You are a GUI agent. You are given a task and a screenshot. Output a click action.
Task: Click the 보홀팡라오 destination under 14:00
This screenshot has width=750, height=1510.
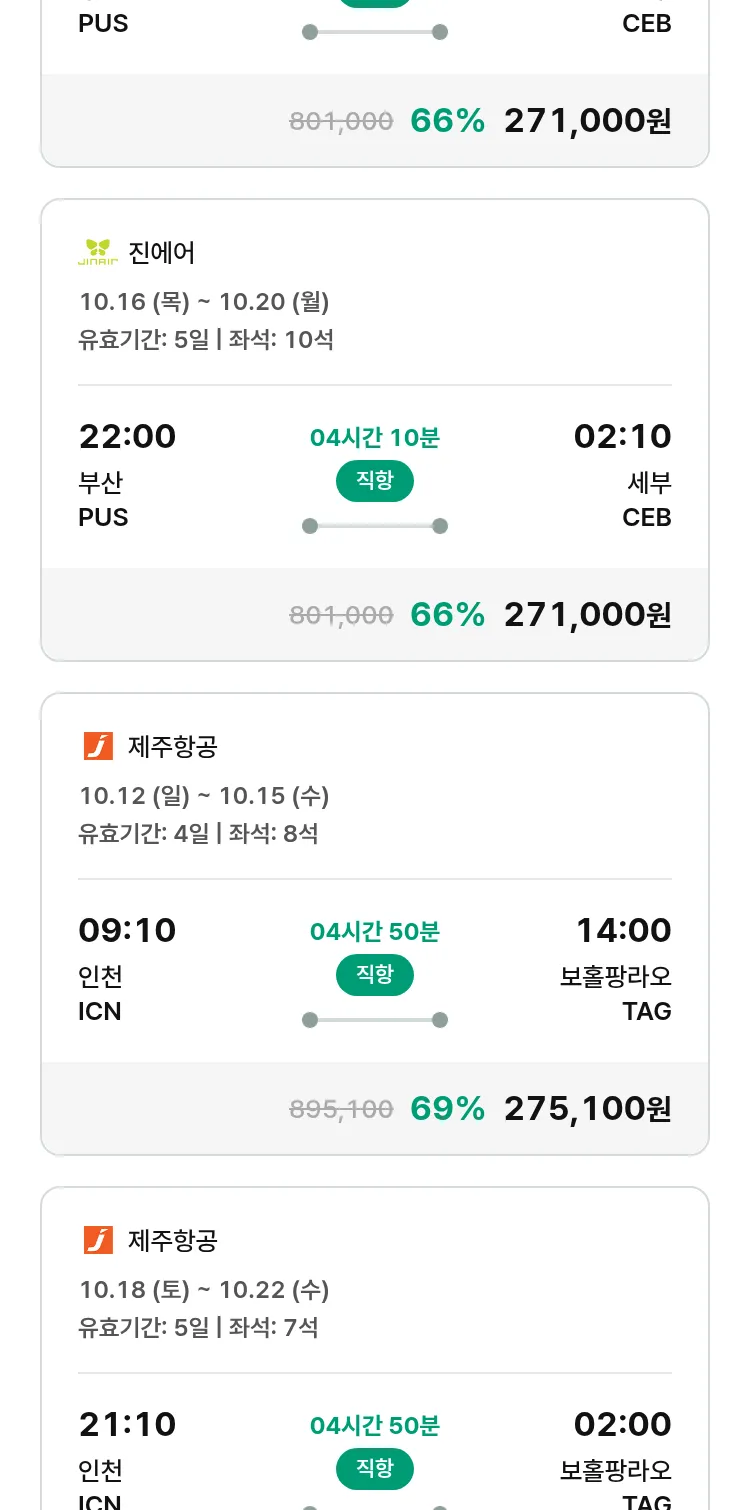[615, 976]
